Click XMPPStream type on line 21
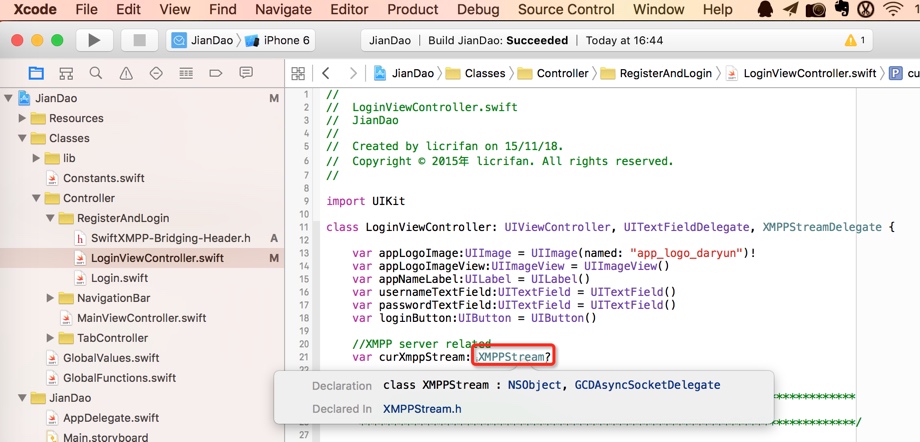This screenshot has height=442, width=920. point(511,357)
